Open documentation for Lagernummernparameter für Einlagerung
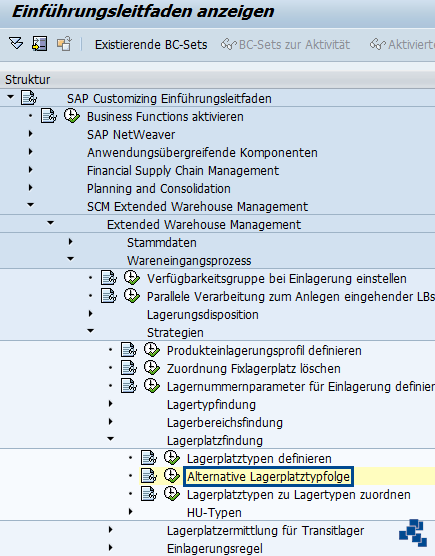Viewport: 435px width, 556px height. [x=129, y=387]
